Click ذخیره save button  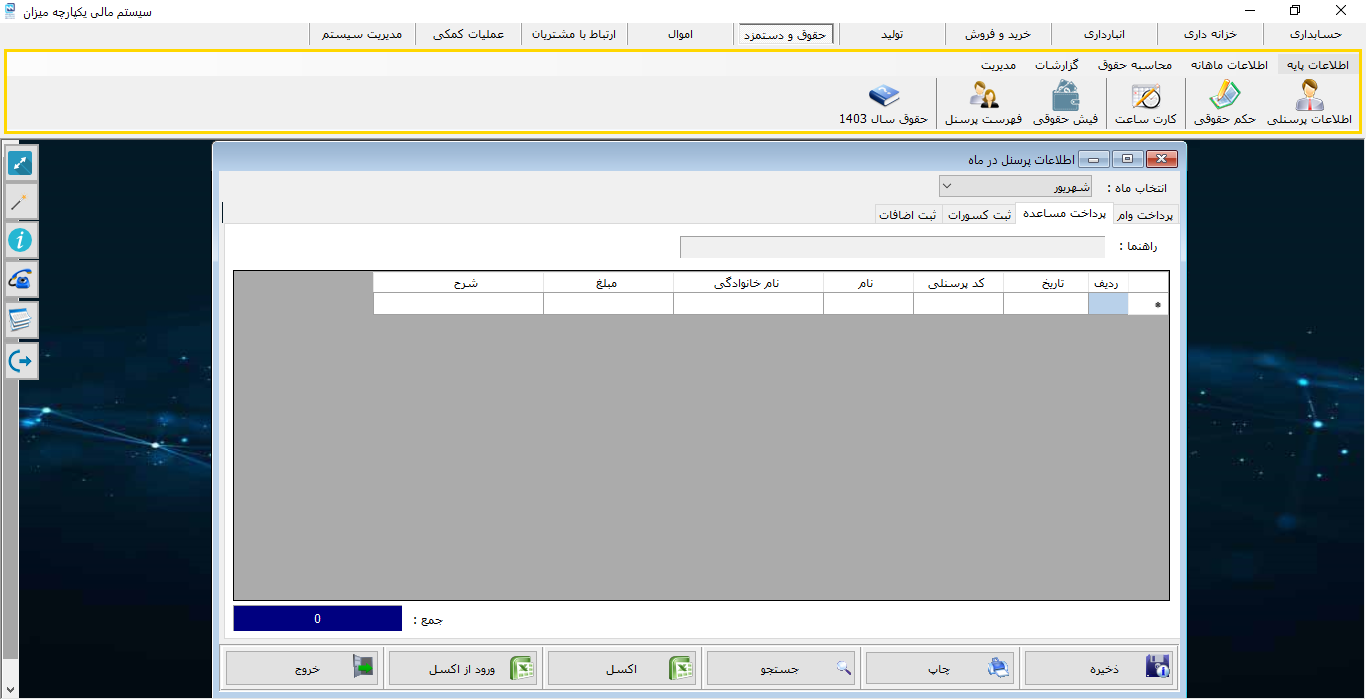(1099, 668)
